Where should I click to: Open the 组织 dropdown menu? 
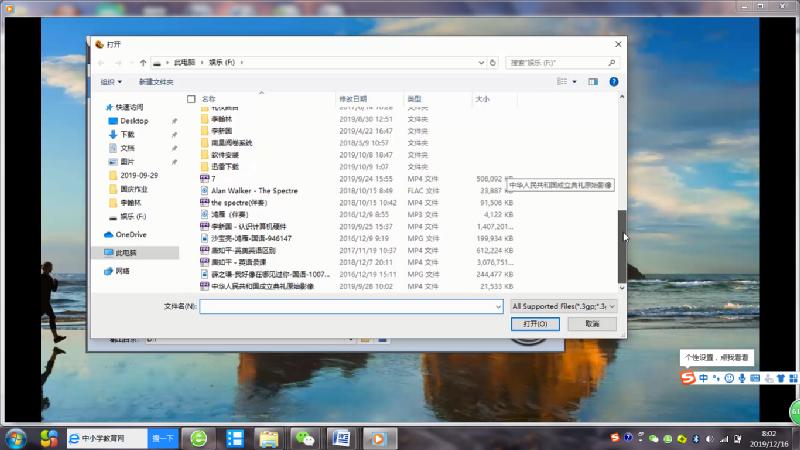coord(111,81)
